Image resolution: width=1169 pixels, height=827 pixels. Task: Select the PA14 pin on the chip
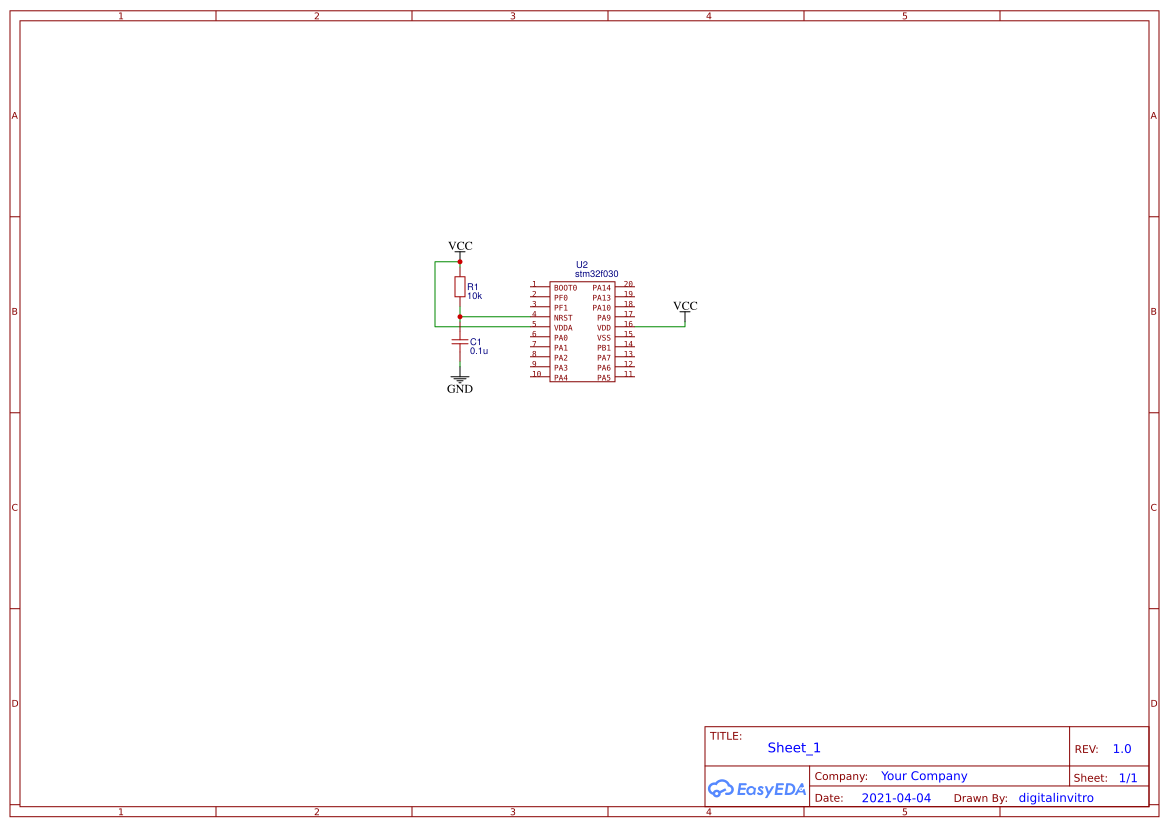click(601, 288)
